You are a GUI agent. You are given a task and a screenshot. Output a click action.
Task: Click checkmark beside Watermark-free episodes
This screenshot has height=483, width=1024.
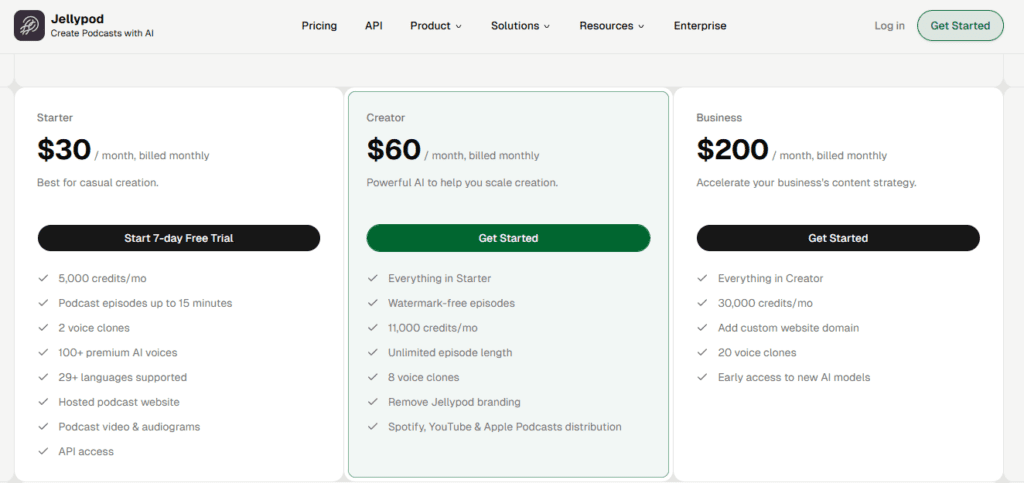tap(372, 303)
